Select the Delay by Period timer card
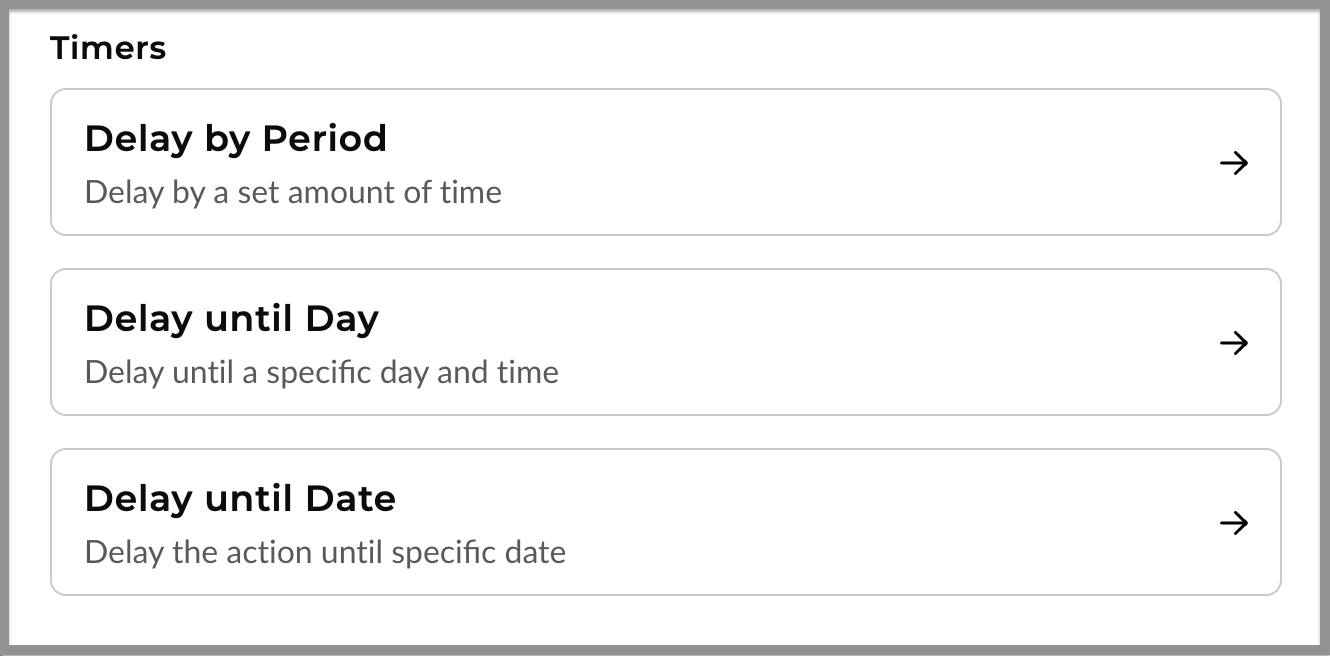Image resolution: width=1330 pixels, height=656 pixels. pos(665,162)
